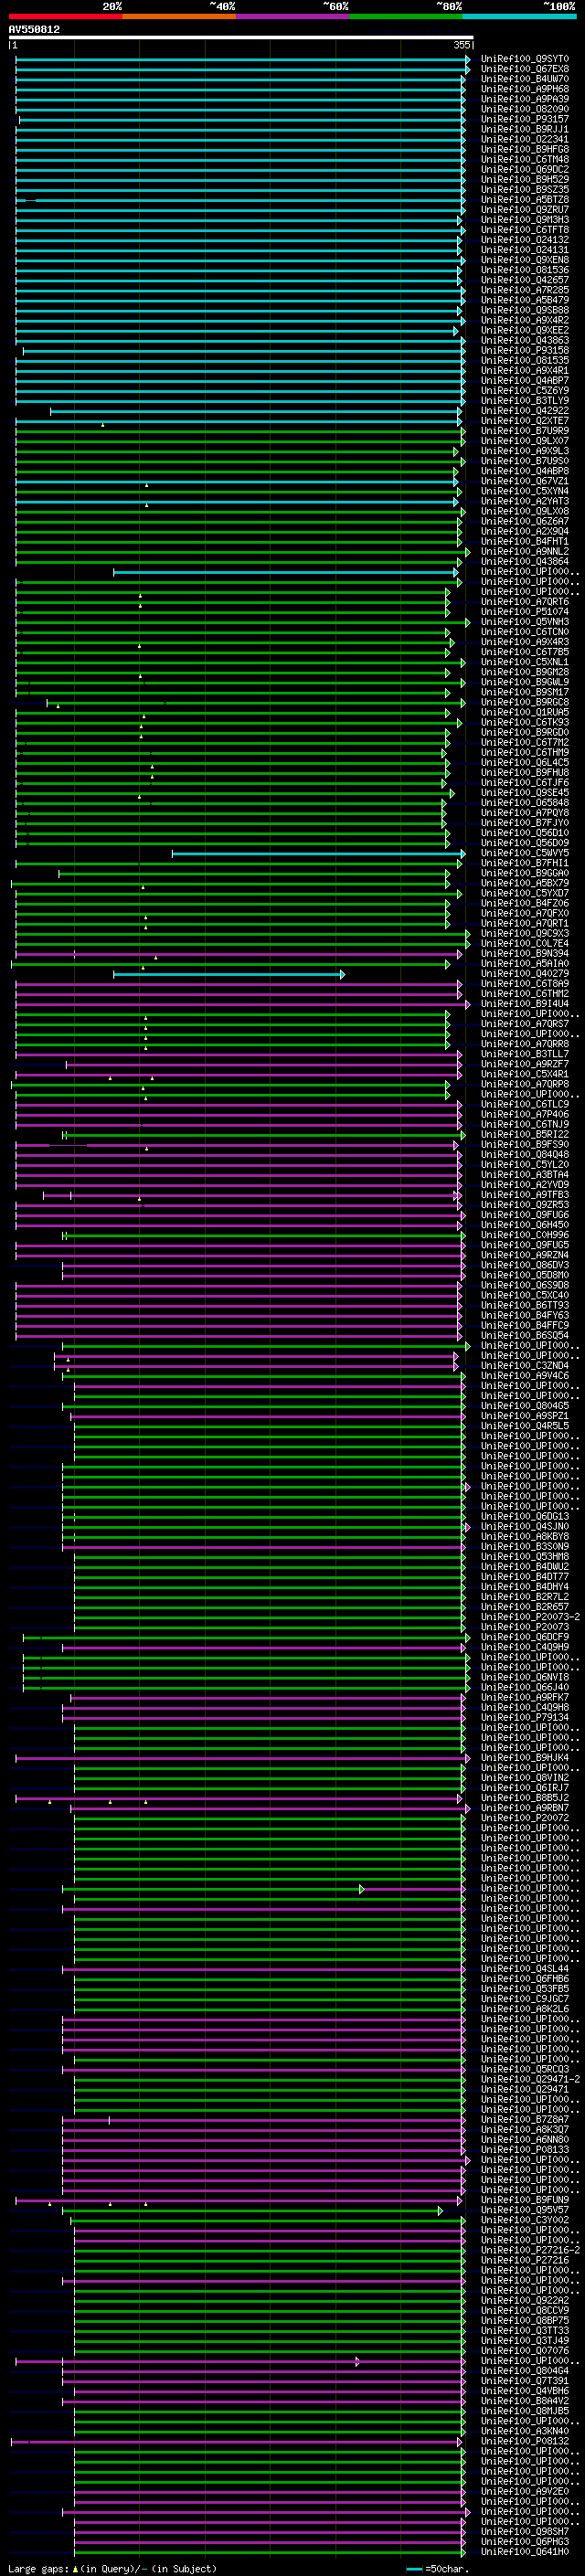Open hit UniRef100_C6TM48
This screenshot has height=2576, width=585.
click(524, 159)
